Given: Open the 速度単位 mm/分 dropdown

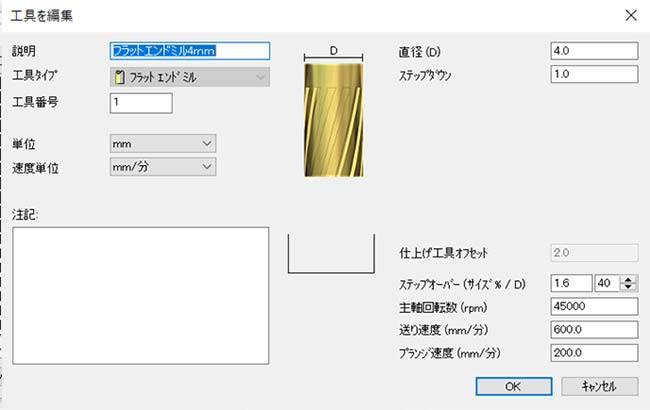Looking at the screenshot, I should (x=163, y=167).
